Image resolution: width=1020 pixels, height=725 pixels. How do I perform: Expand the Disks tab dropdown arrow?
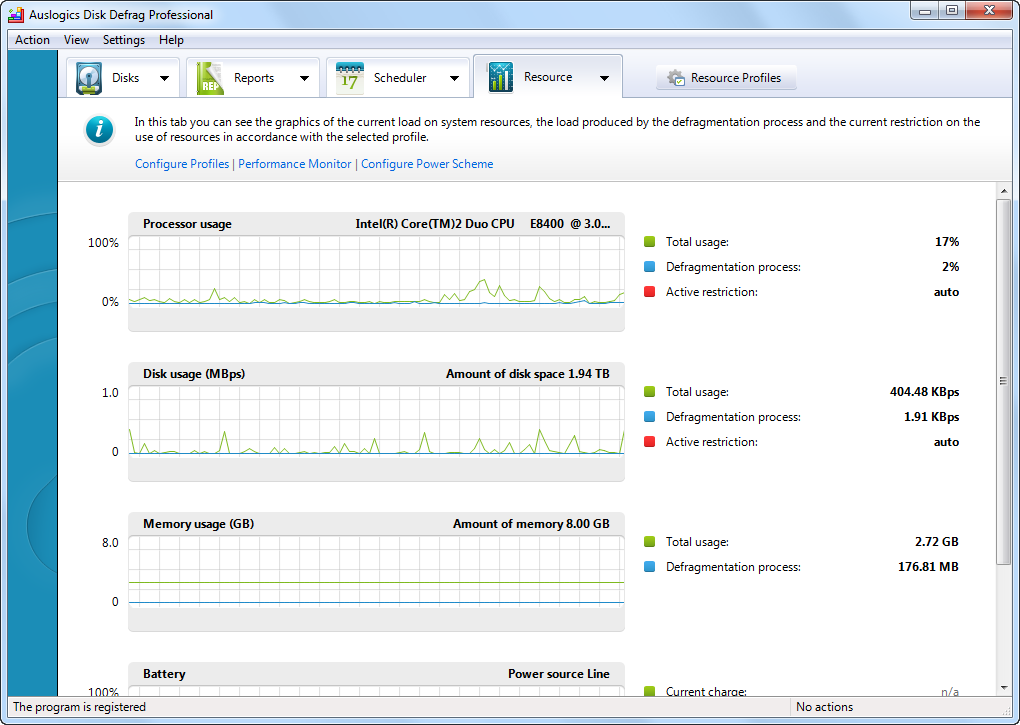click(165, 78)
